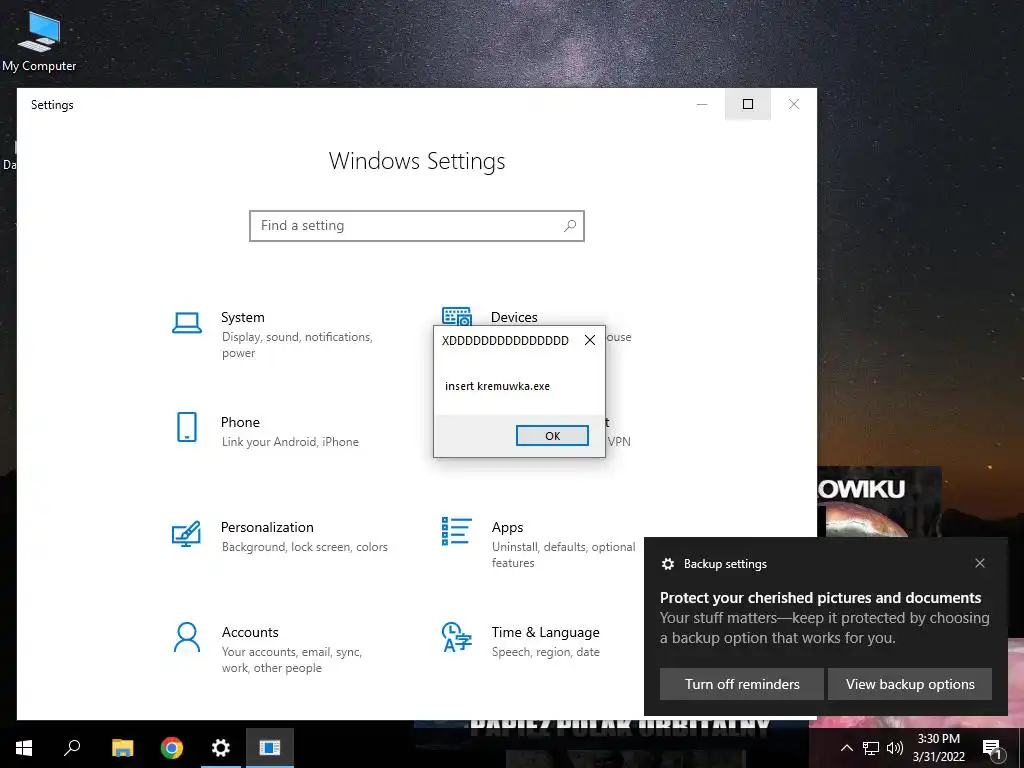Click OK in the kremuwka.exe dialog
This screenshot has width=1024, height=768.
pyautogui.click(x=552, y=436)
